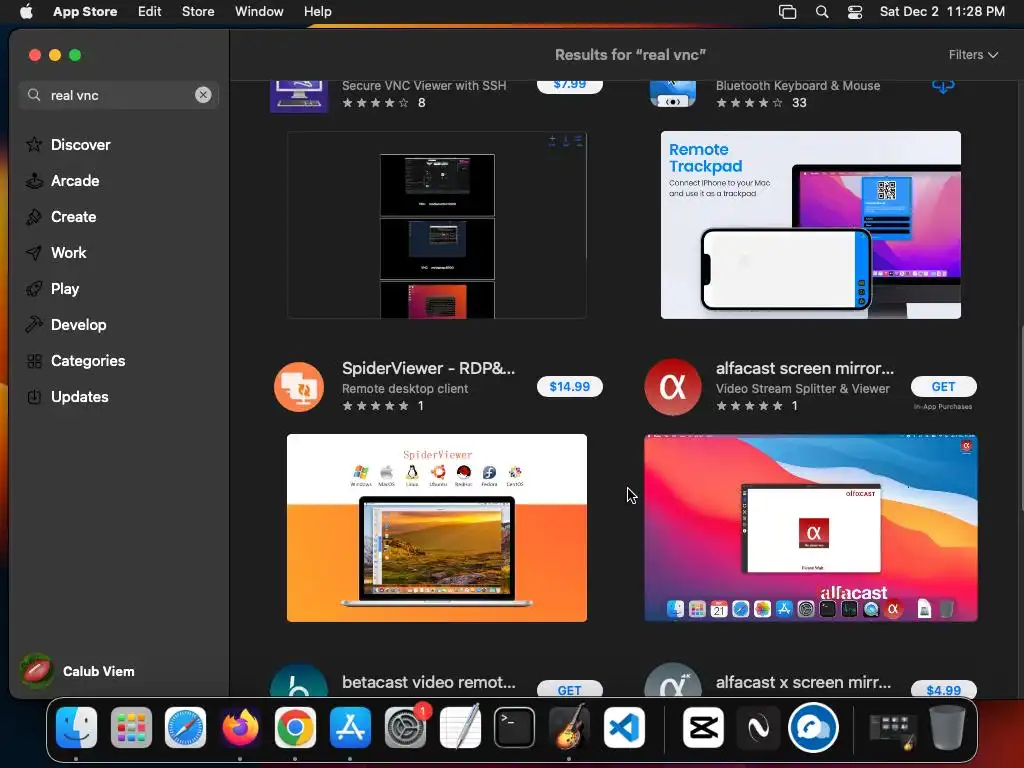Open alfacast Big Sur screenshot thumbnail
The image size is (1024, 768).
click(810, 528)
